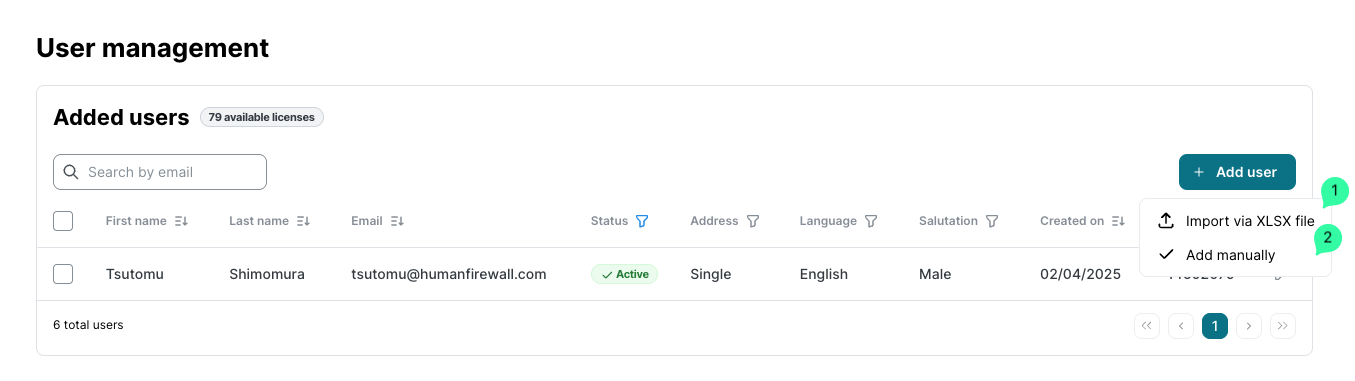Click the Add user button
Screen dimensions: 1355x381
coord(1237,172)
